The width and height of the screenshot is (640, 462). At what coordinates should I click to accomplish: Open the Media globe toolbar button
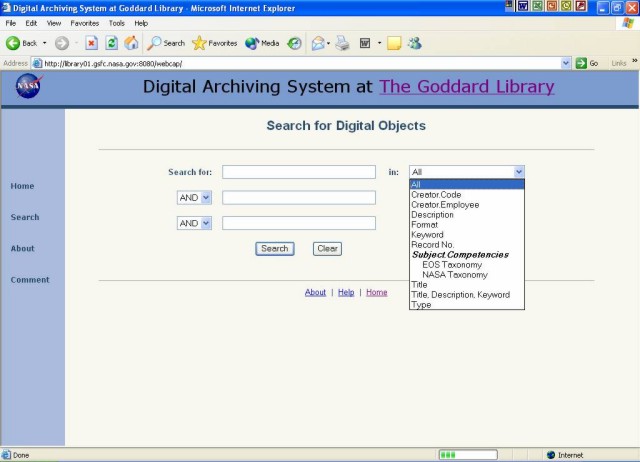click(x=262, y=43)
